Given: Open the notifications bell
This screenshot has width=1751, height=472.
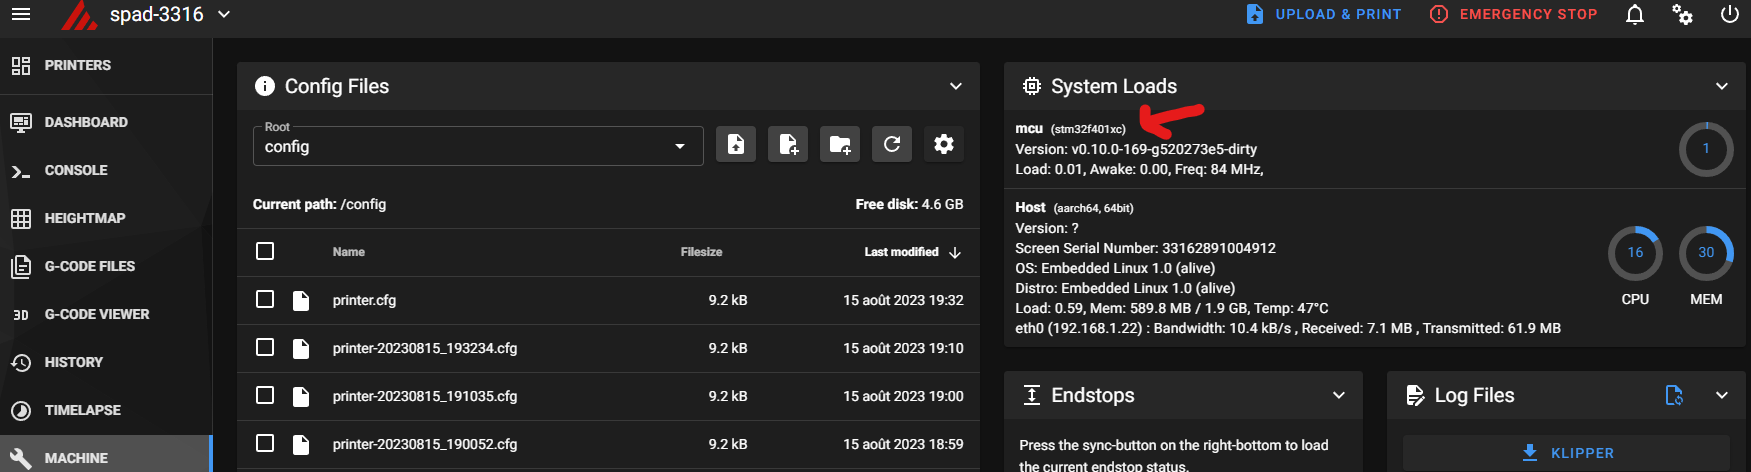Looking at the screenshot, I should pyautogui.click(x=1635, y=15).
